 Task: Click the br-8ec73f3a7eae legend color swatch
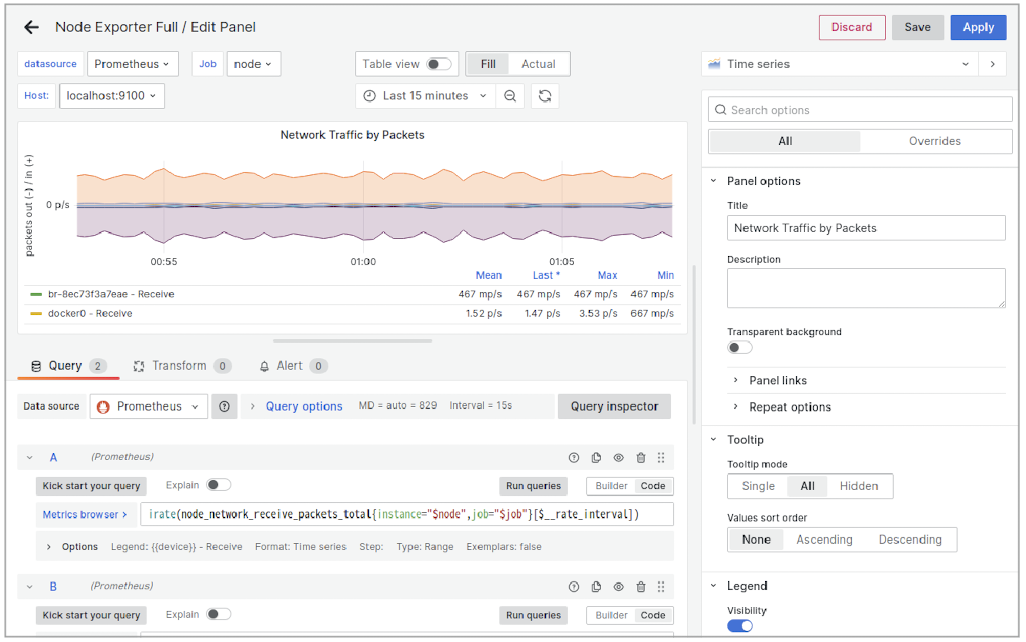pos(36,294)
